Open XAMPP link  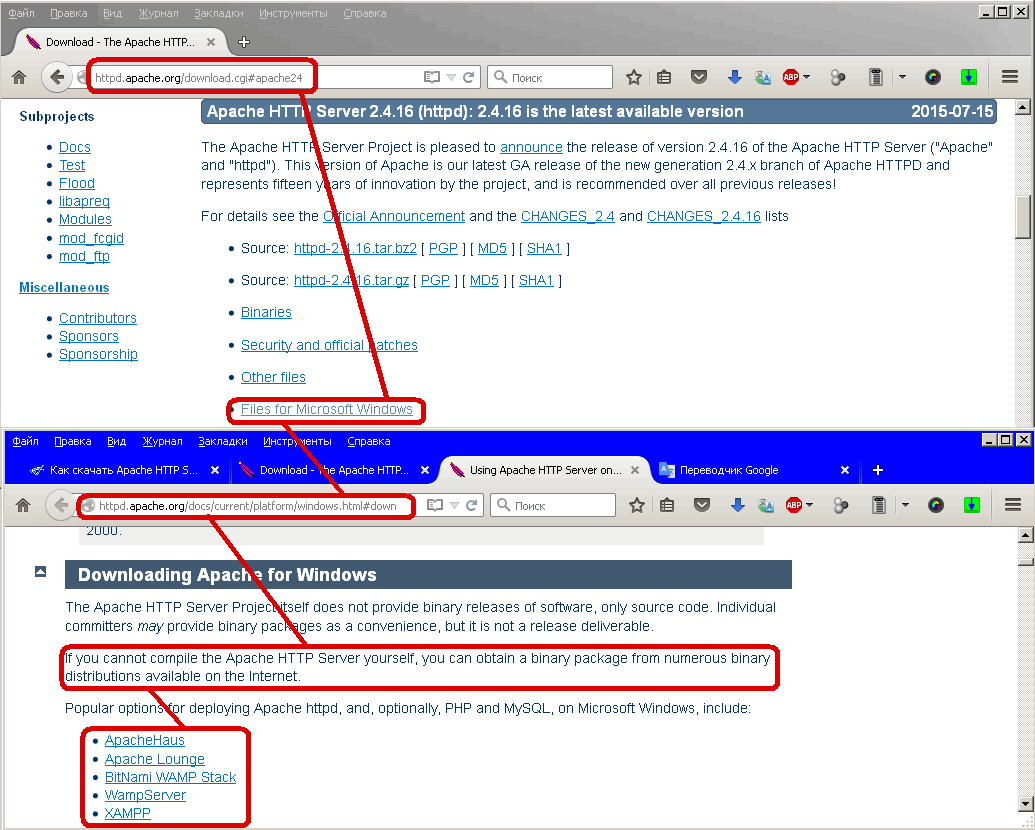pos(127,813)
